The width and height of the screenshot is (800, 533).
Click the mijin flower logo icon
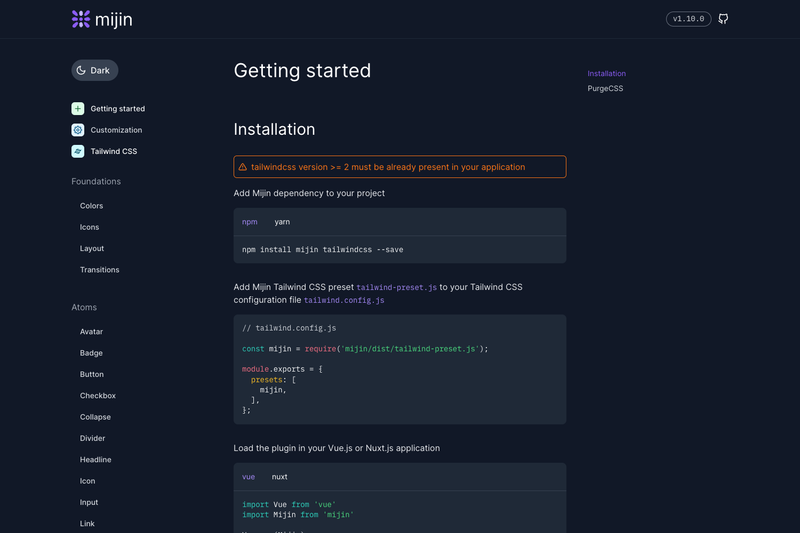tap(81, 19)
